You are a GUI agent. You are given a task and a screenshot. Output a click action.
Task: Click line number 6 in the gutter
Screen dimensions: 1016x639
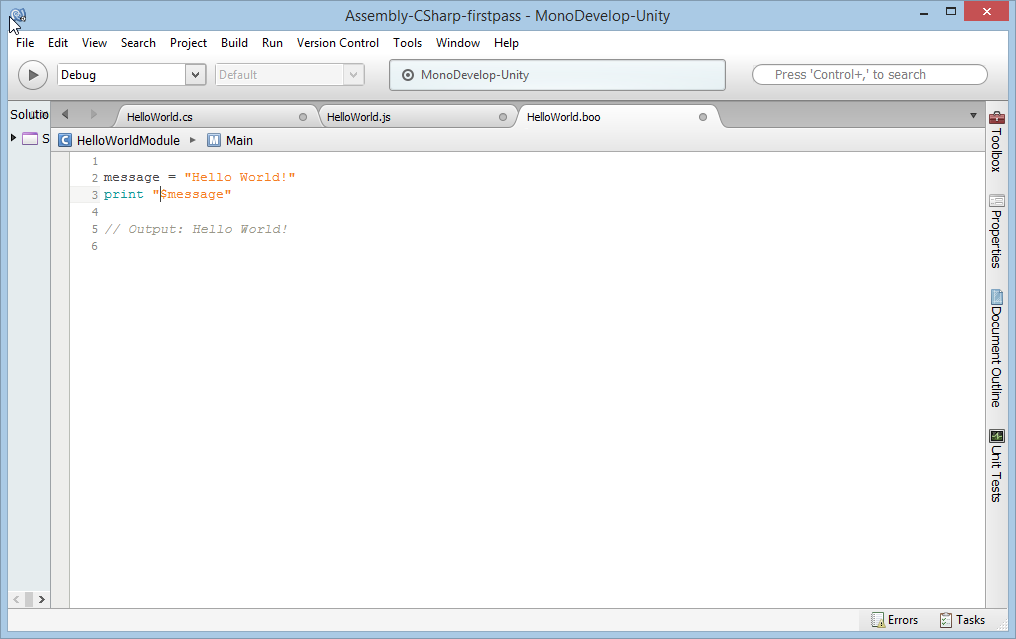point(95,246)
